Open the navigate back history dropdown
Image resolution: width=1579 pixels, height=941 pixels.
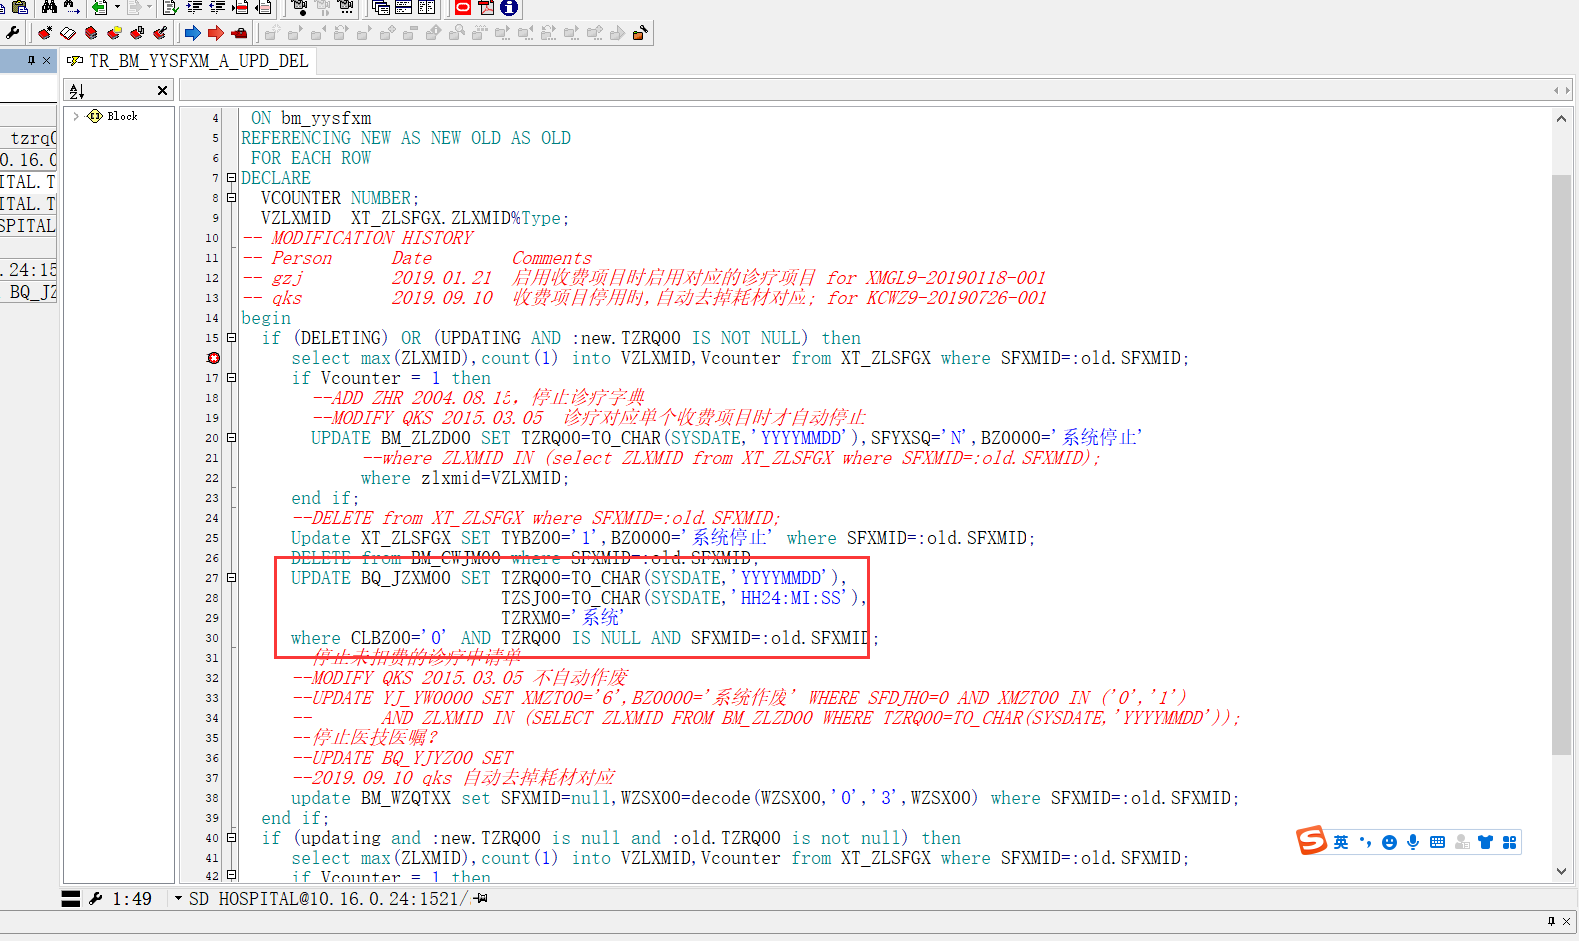click(x=117, y=7)
